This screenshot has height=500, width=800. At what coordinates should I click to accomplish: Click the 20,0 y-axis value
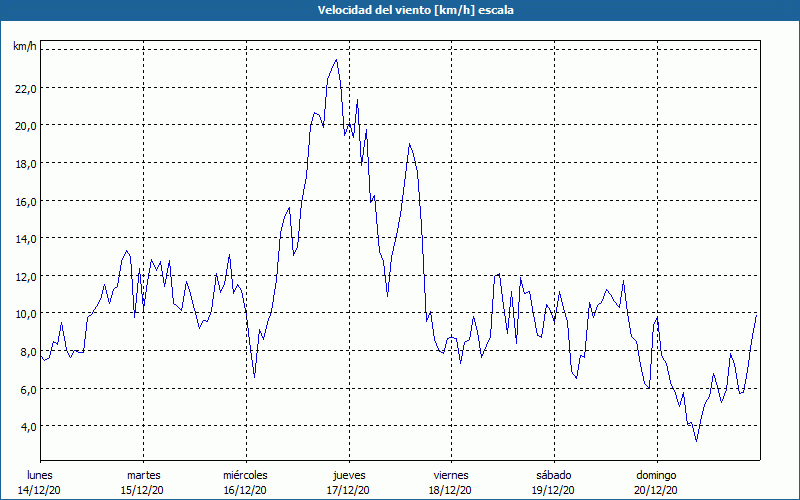(x=26, y=126)
